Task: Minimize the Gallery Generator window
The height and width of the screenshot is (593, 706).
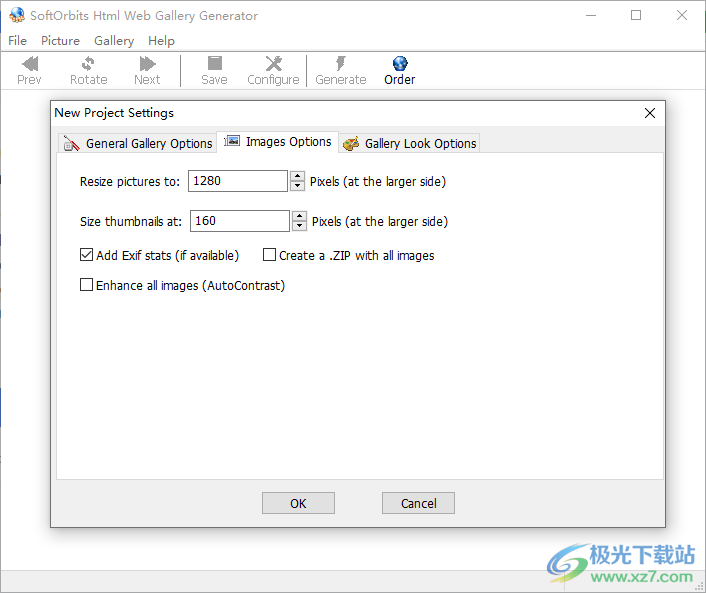Action: click(x=591, y=15)
